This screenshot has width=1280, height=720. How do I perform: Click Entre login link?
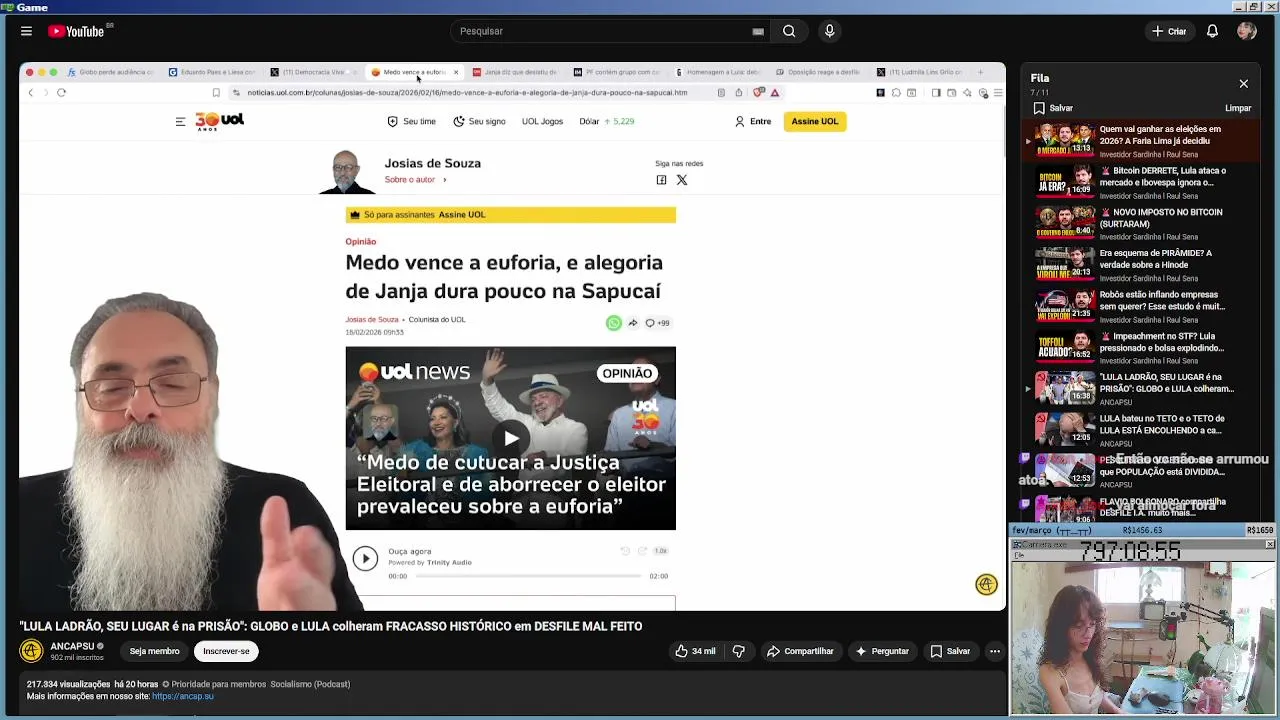point(753,121)
